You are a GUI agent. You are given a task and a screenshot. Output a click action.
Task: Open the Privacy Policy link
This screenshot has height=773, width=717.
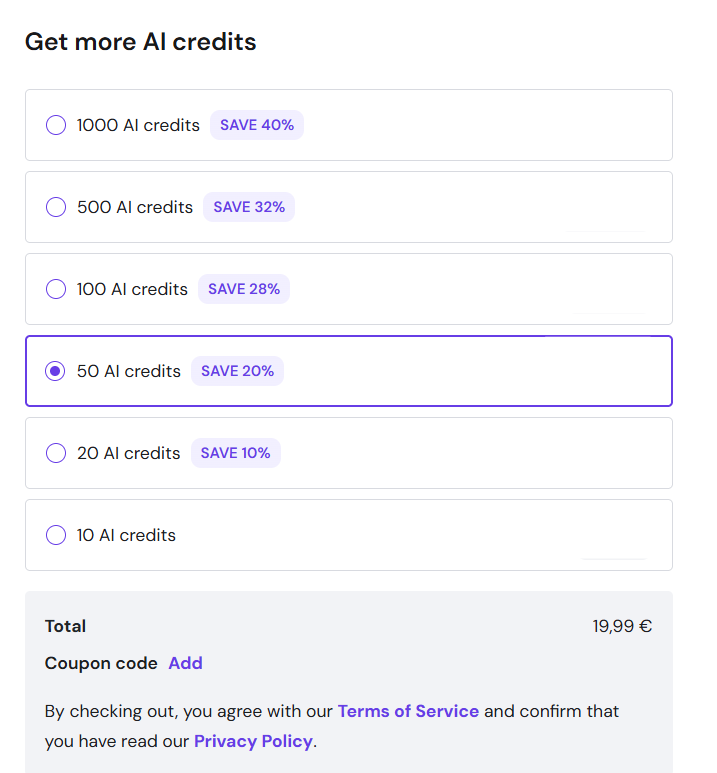pos(253,741)
